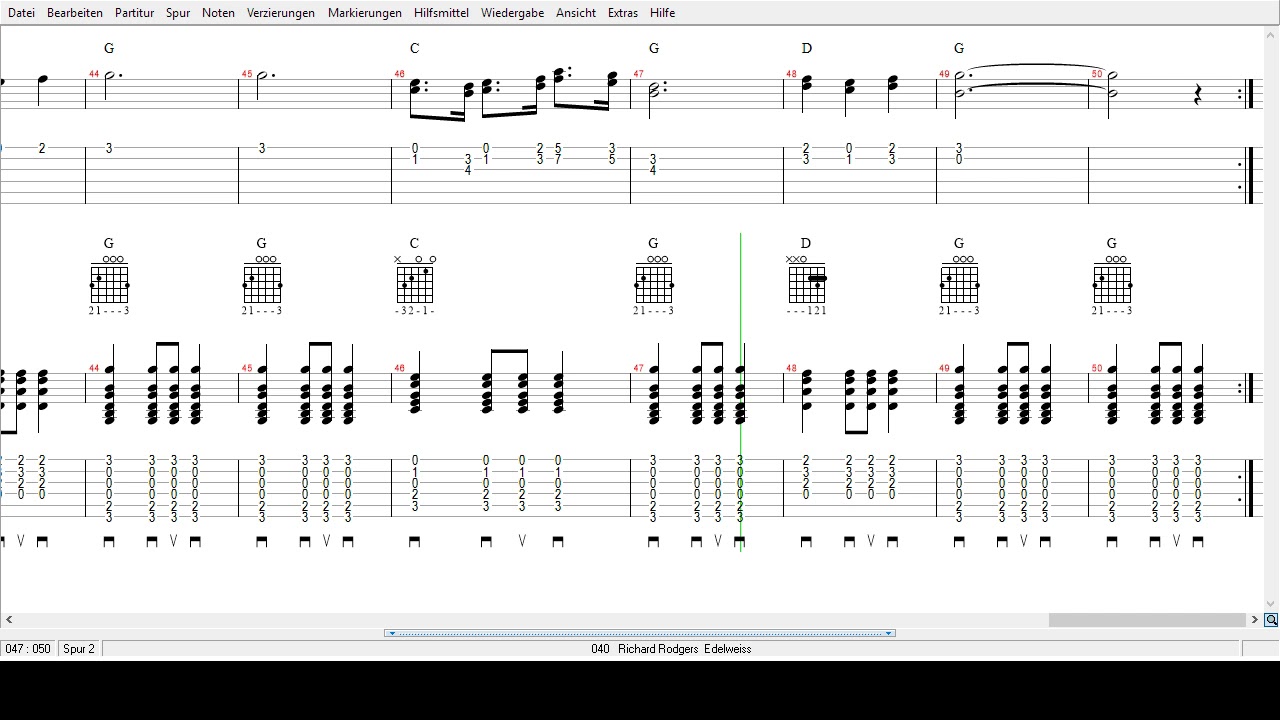This screenshot has width=1280, height=720.
Task: Open the Markierungen menu
Action: click(x=365, y=13)
